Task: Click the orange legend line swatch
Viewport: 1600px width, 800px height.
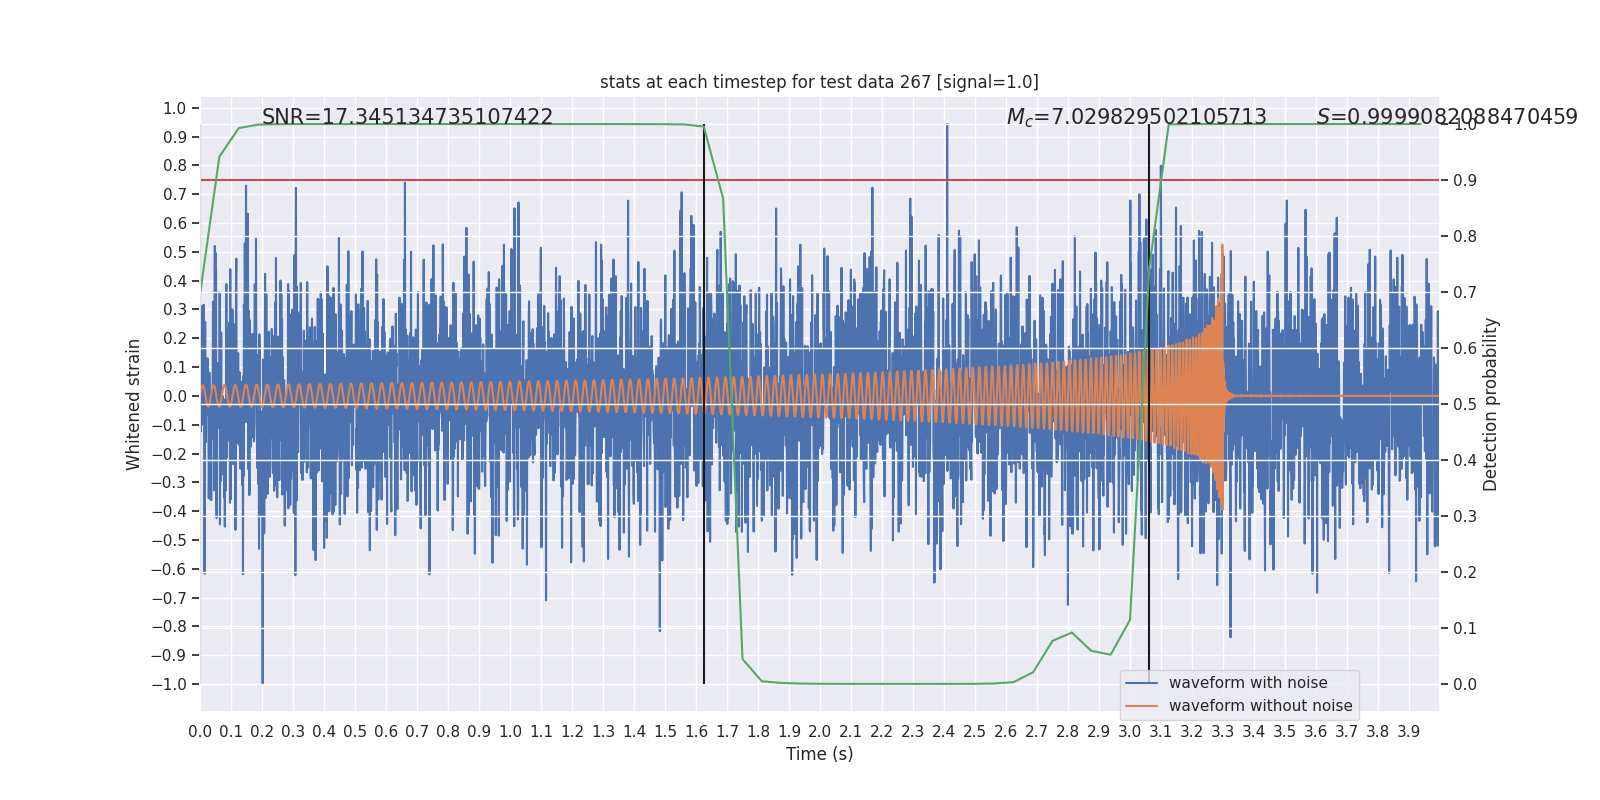Action: (1142, 706)
